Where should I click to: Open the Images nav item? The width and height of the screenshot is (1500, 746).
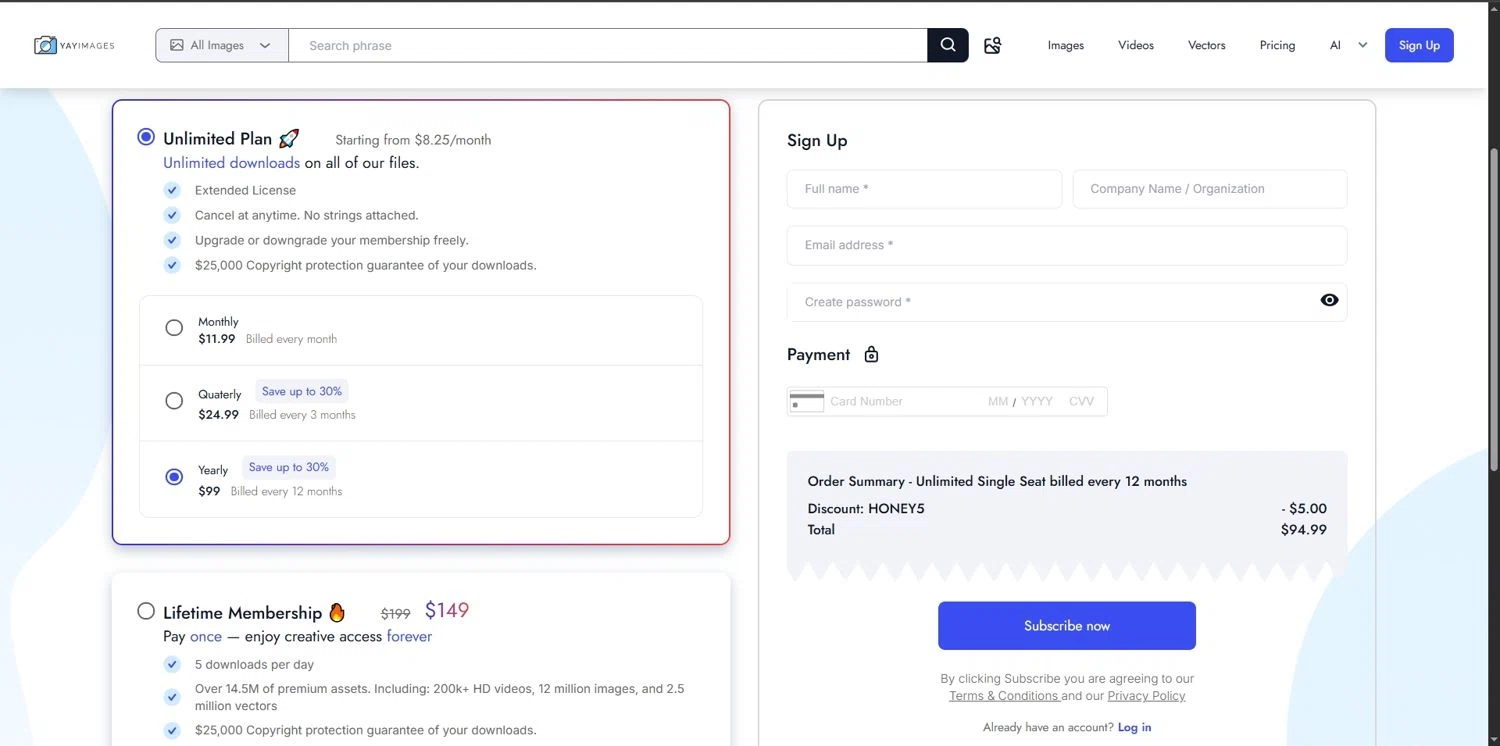point(1066,45)
